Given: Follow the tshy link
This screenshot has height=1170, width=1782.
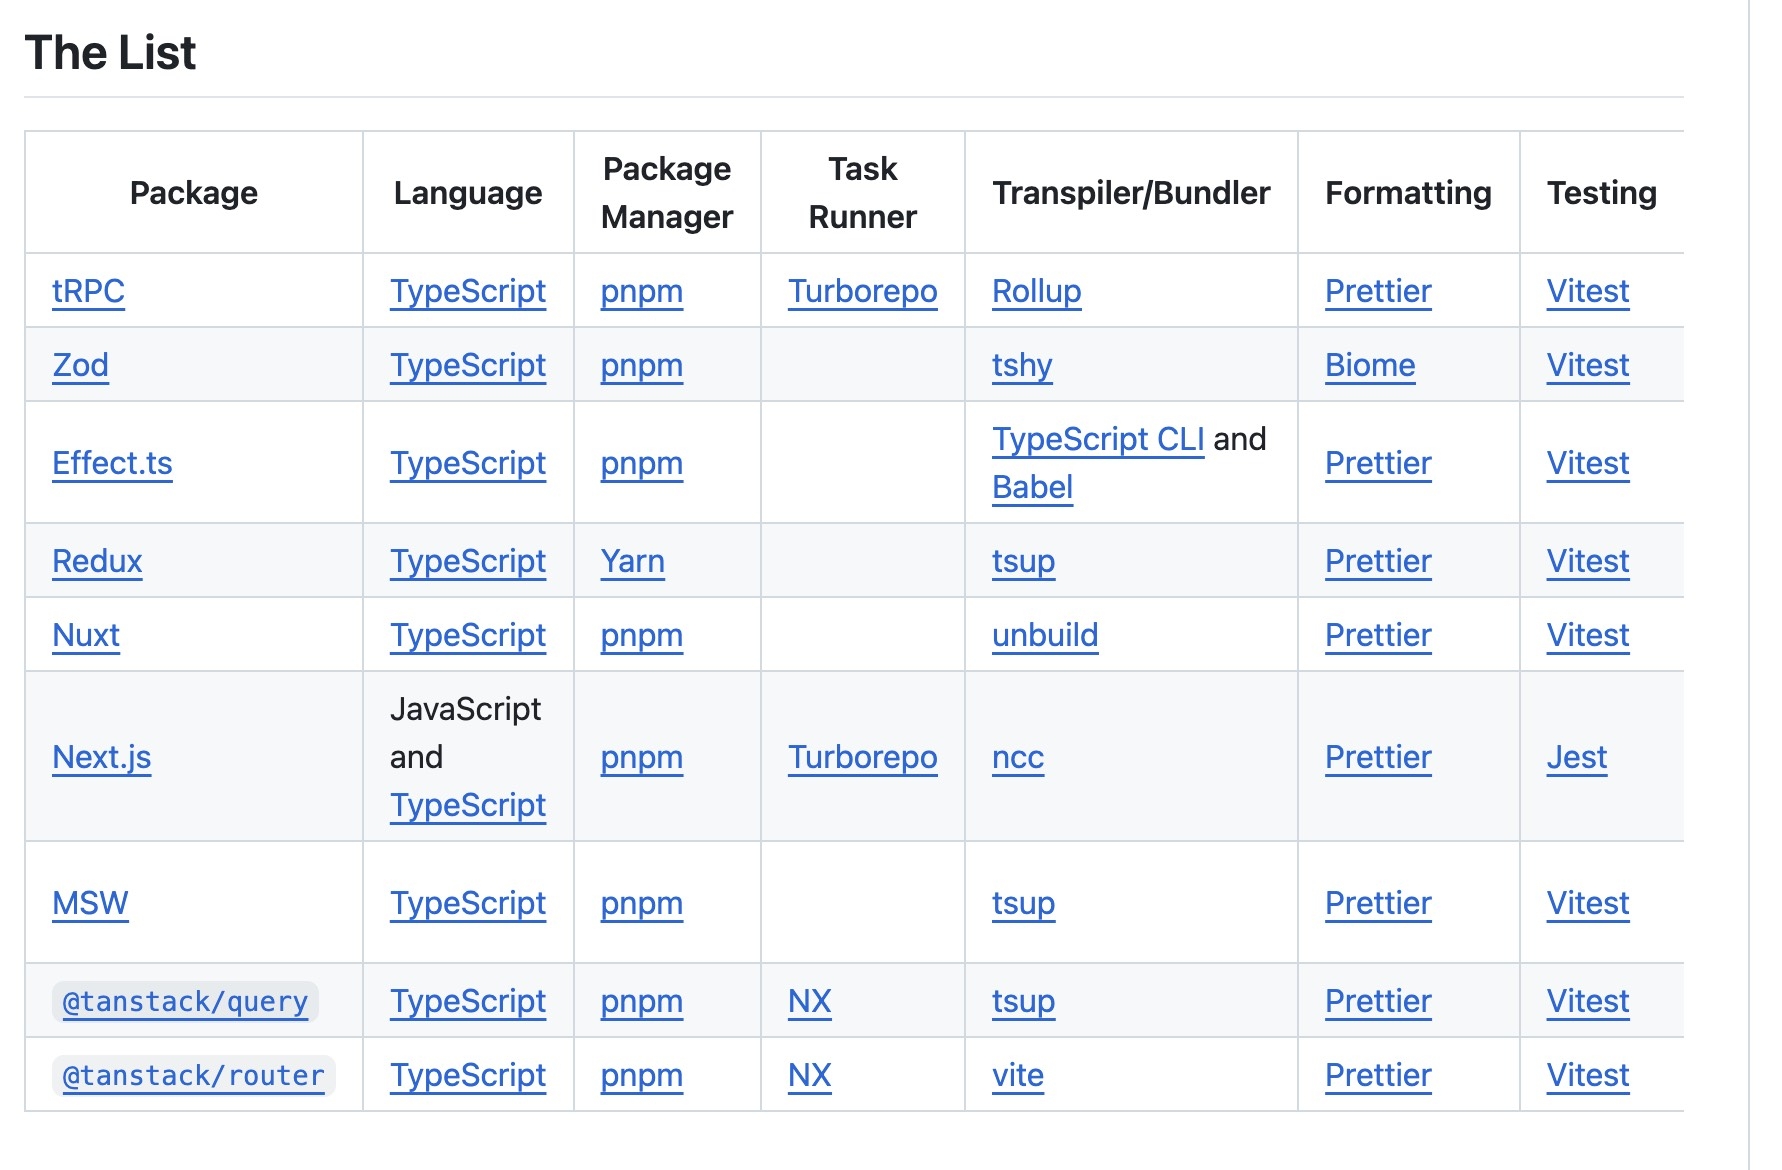Looking at the screenshot, I should point(1022,365).
